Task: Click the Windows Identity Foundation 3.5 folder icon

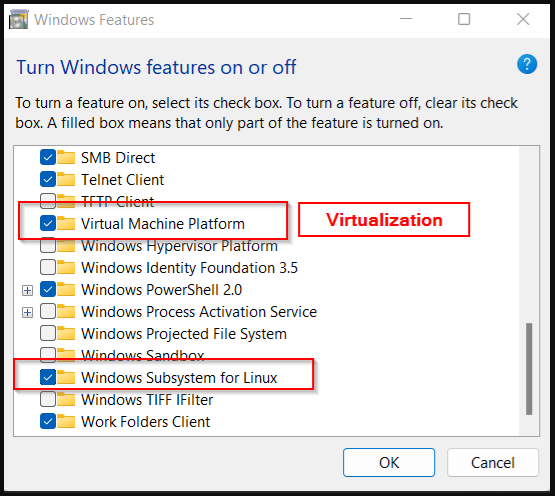Action: pyautogui.click(x=66, y=267)
